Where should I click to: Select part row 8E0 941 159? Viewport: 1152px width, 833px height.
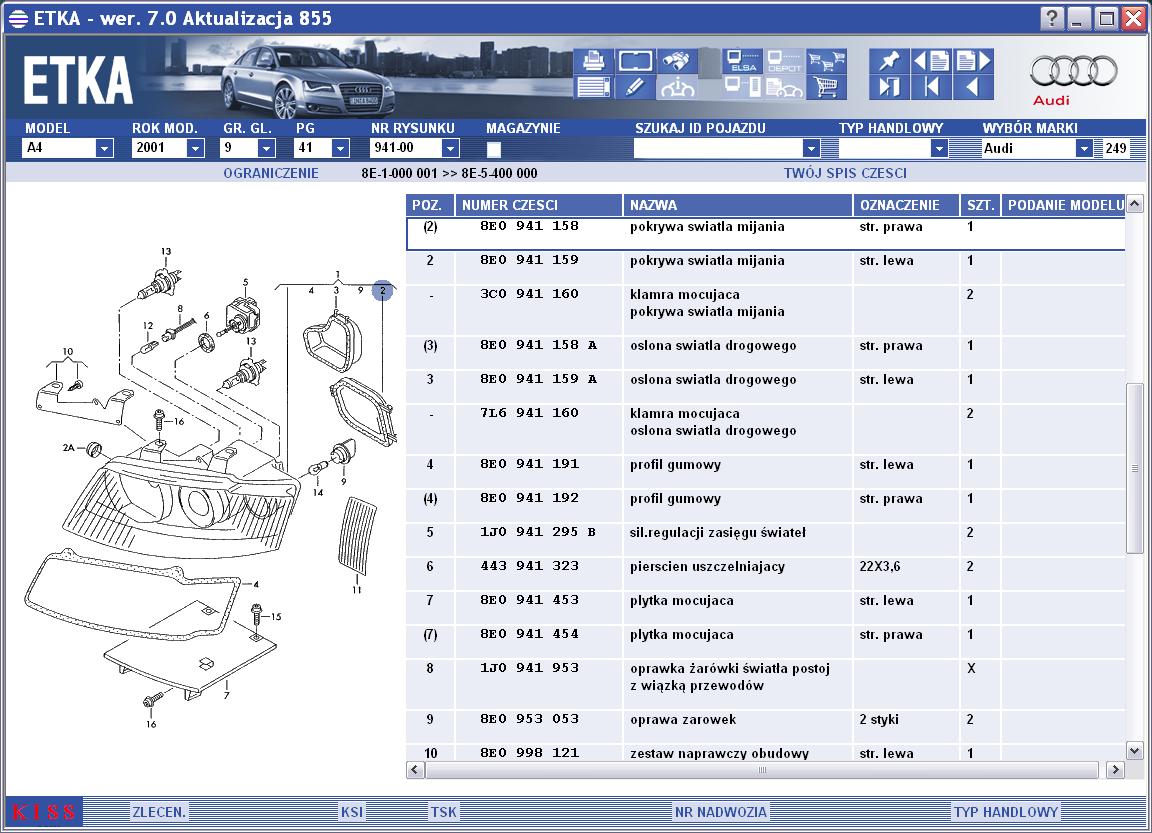(766, 267)
